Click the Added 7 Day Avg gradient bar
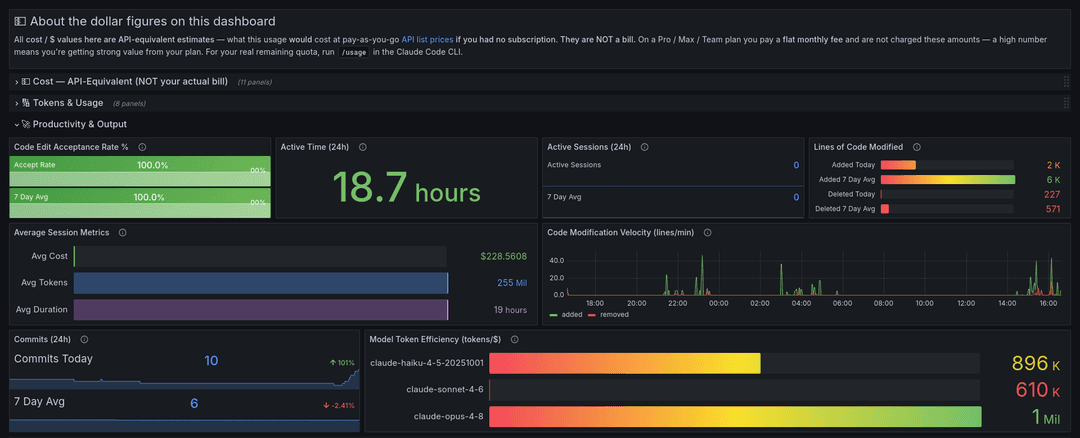Viewport: 1080px width, 438px height. tap(948, 180)
